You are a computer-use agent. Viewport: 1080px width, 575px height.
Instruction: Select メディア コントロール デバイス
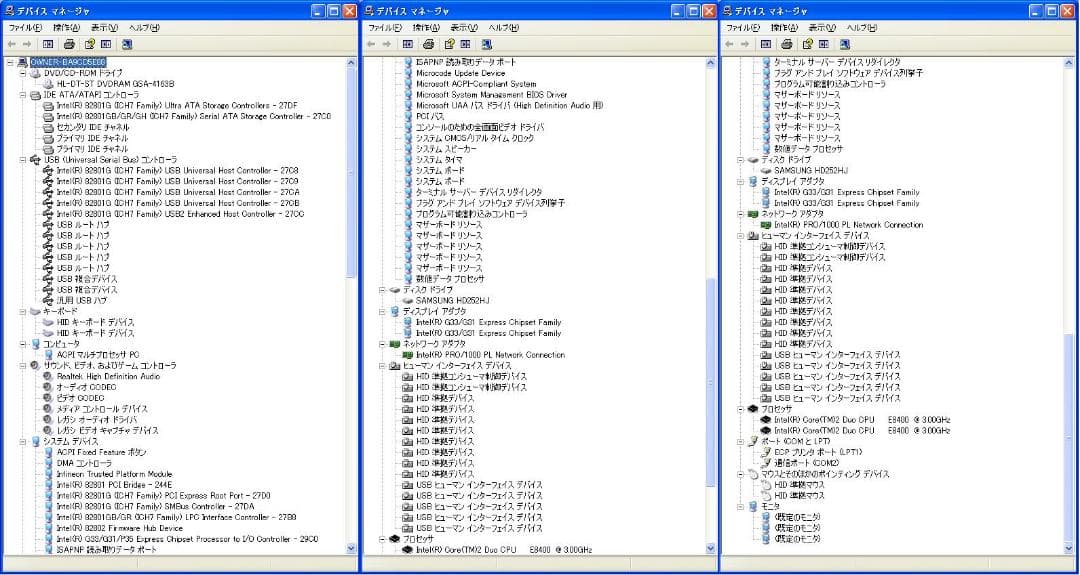tap(102, 409)
